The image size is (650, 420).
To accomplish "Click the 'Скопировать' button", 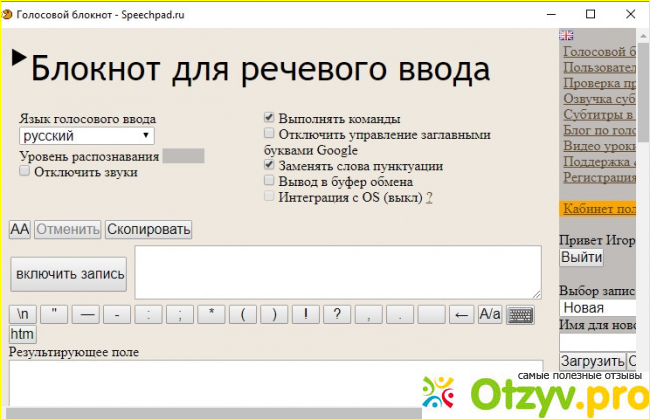I will (148, 229).
